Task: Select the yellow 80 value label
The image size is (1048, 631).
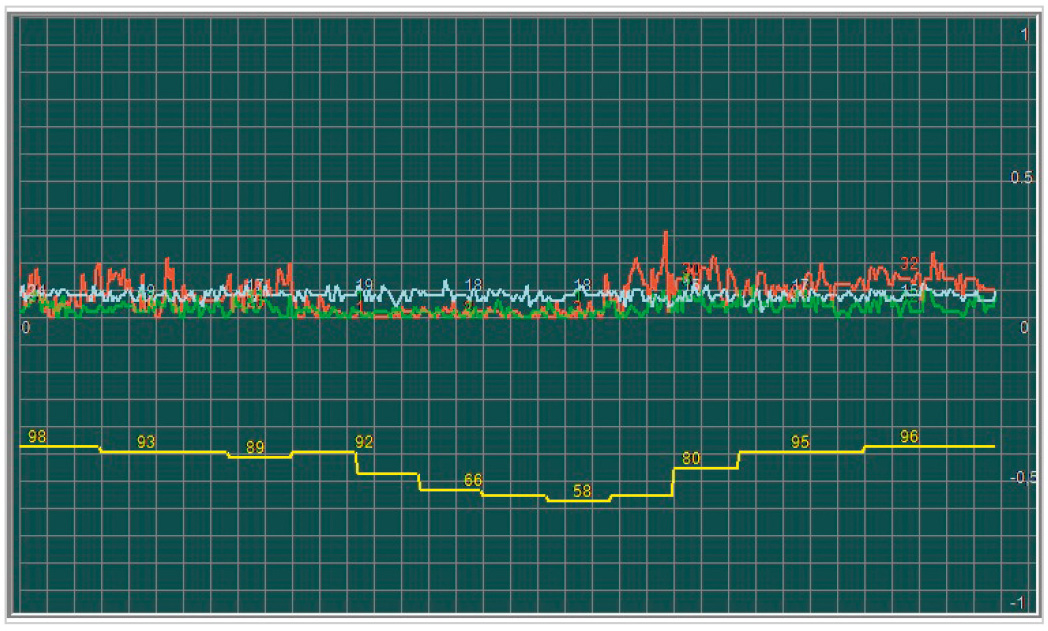Action: tap(691, 459)
